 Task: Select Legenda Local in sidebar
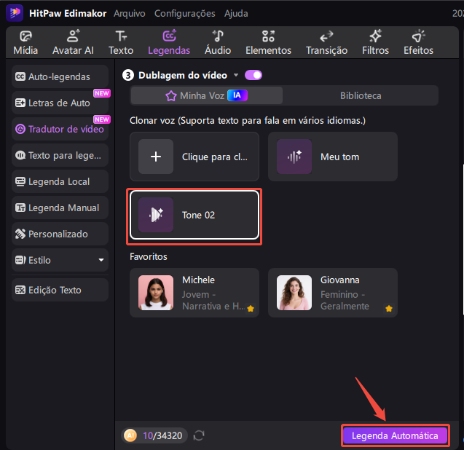(x=60, y=182)
